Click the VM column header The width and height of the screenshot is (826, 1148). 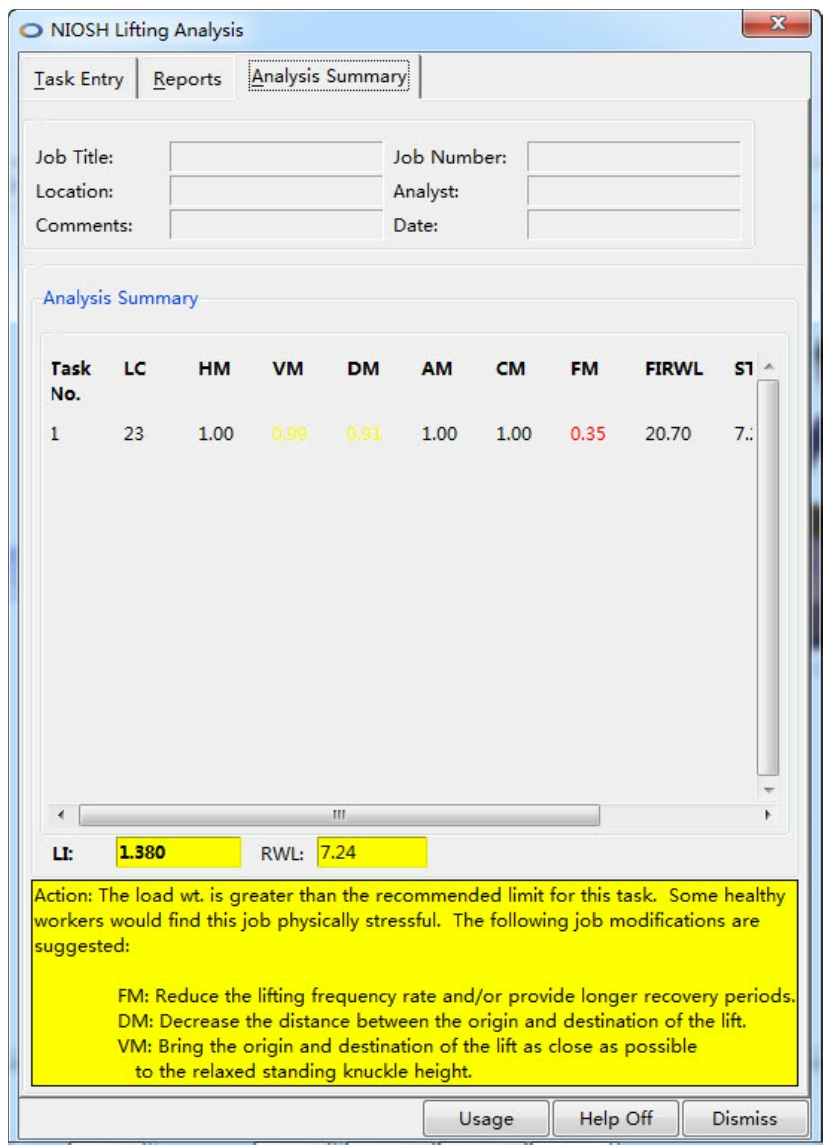click(288, 368)
